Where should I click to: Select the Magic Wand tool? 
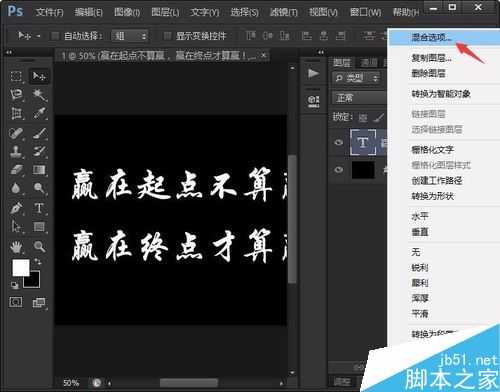coord(39,95)
